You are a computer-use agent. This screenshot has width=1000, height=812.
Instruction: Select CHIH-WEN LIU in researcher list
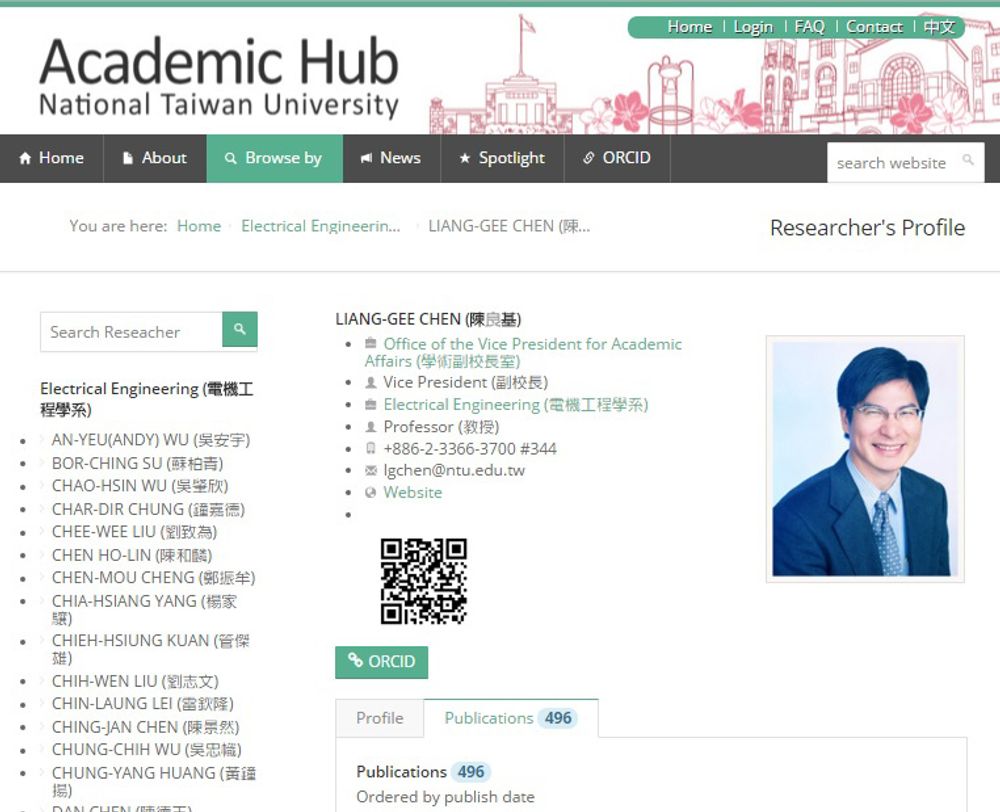[135, 681]
